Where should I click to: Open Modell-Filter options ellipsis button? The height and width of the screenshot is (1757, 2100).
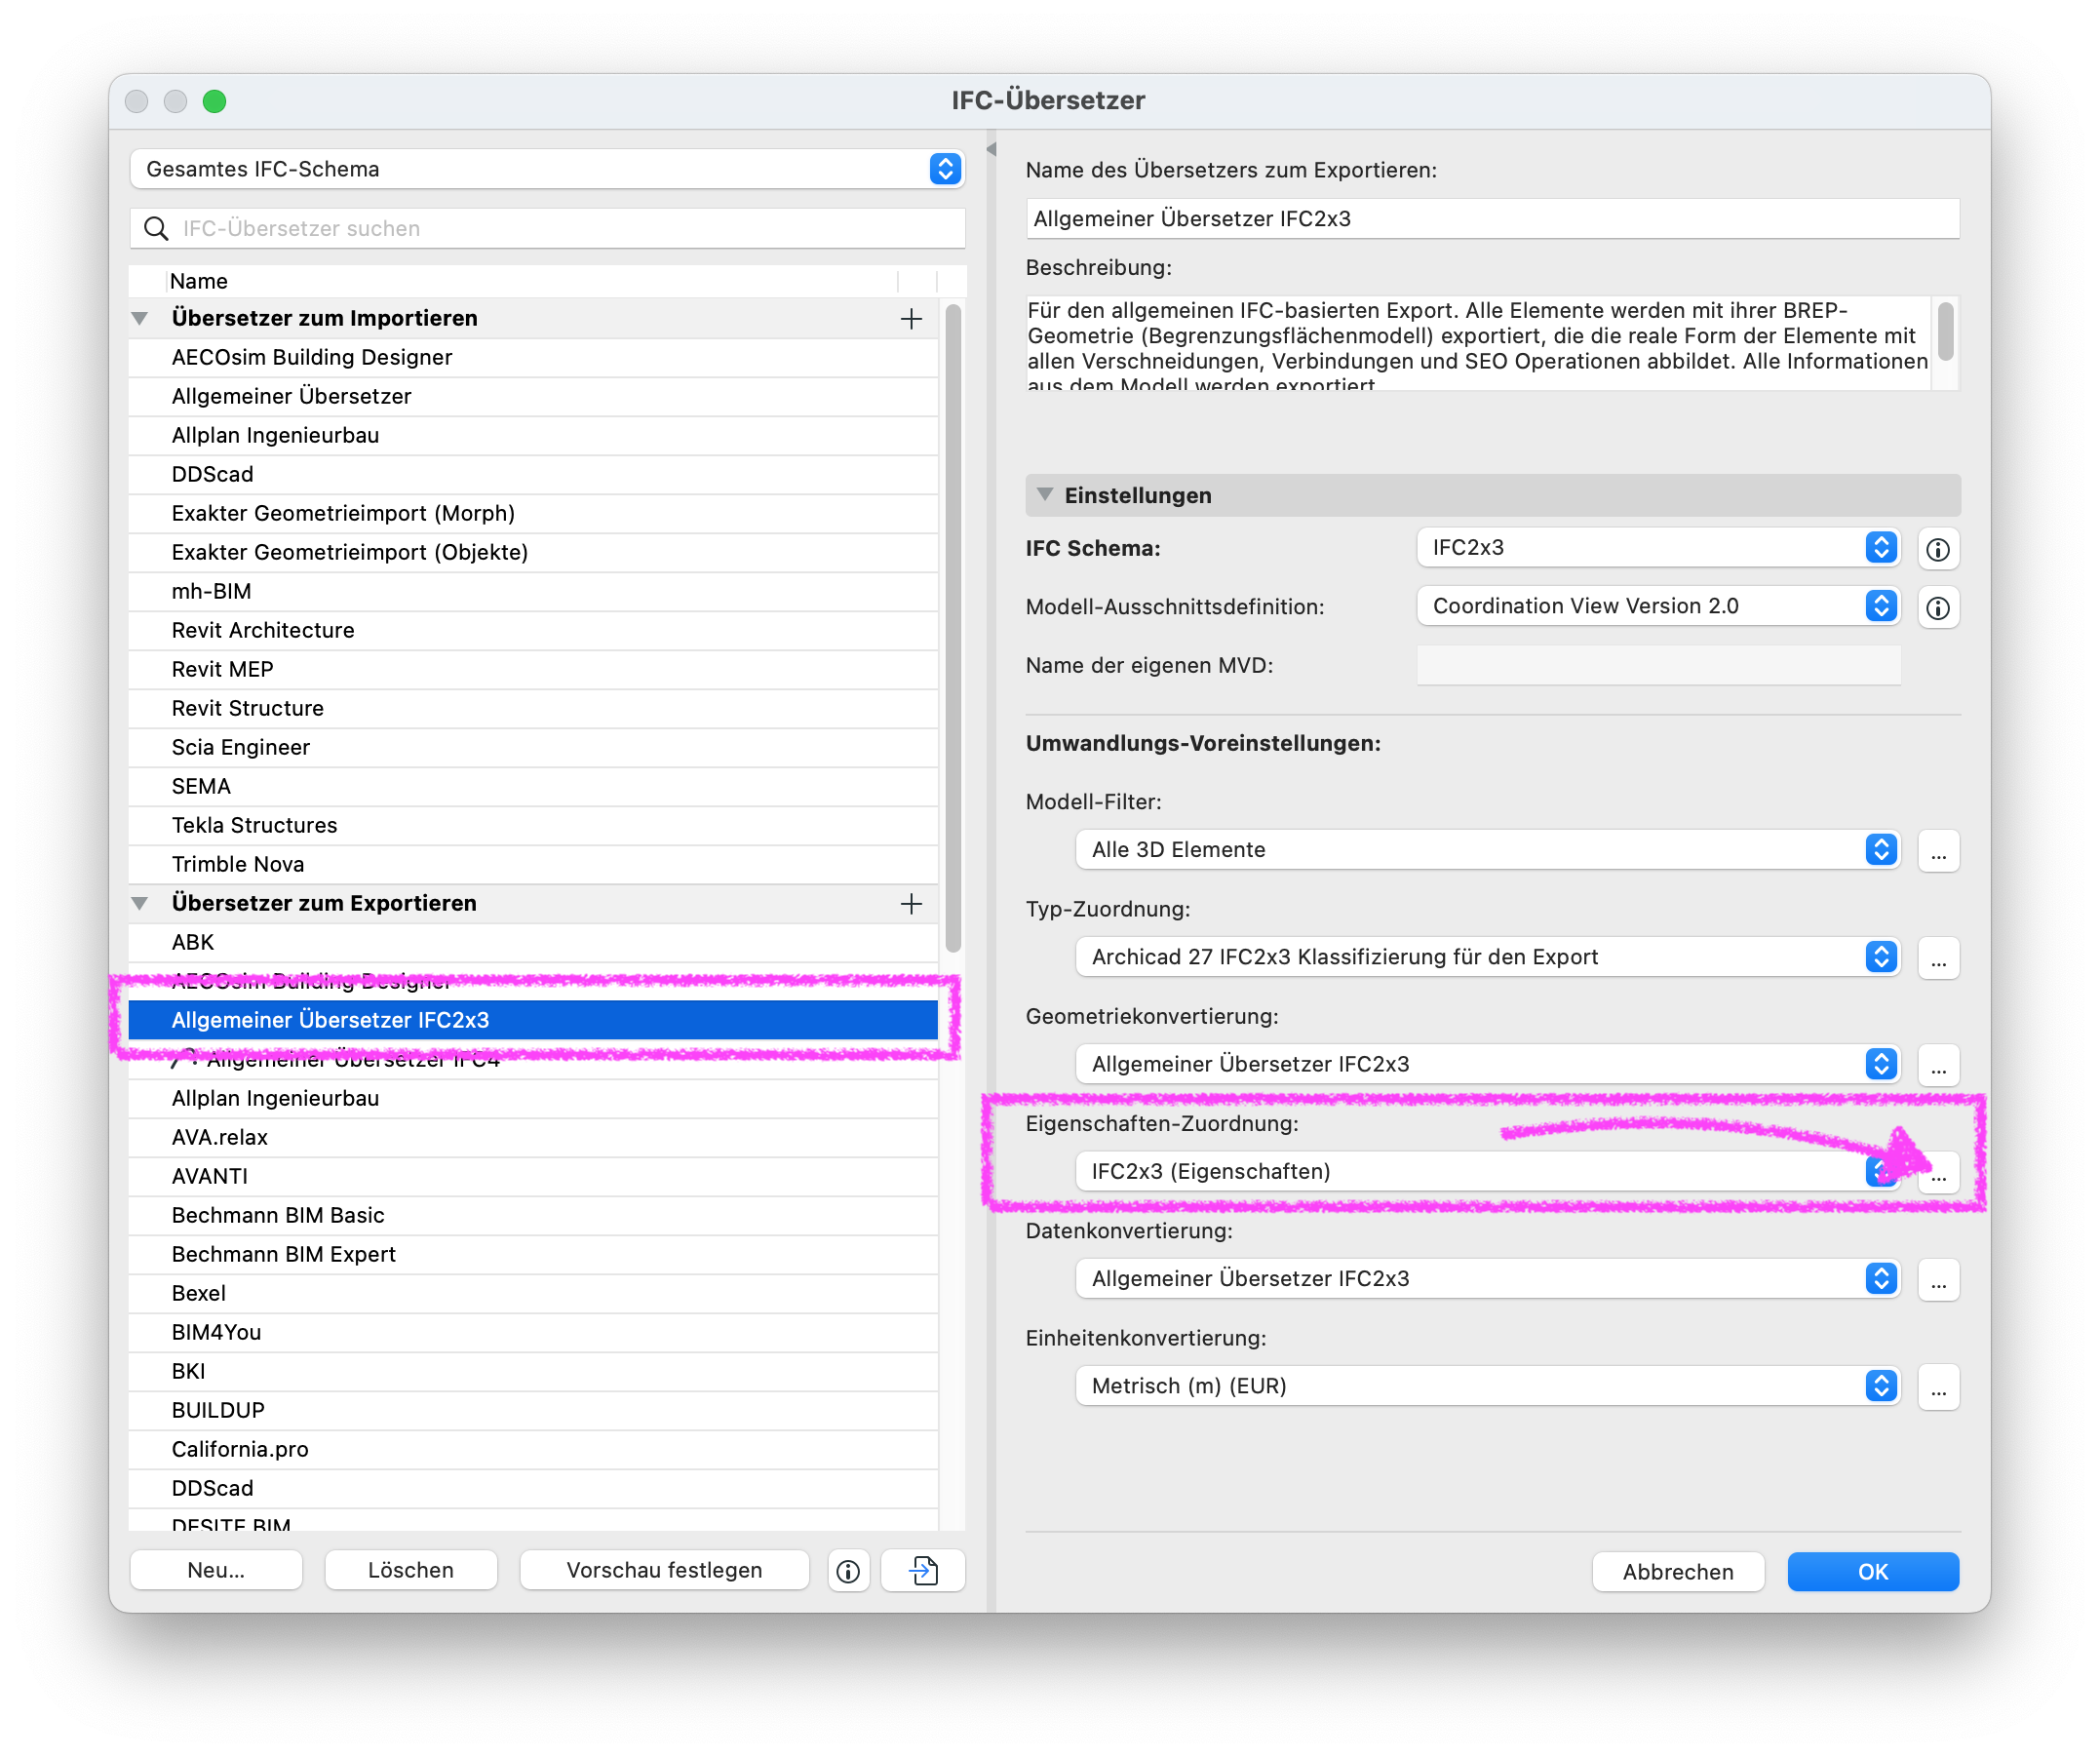[1938, 851]
